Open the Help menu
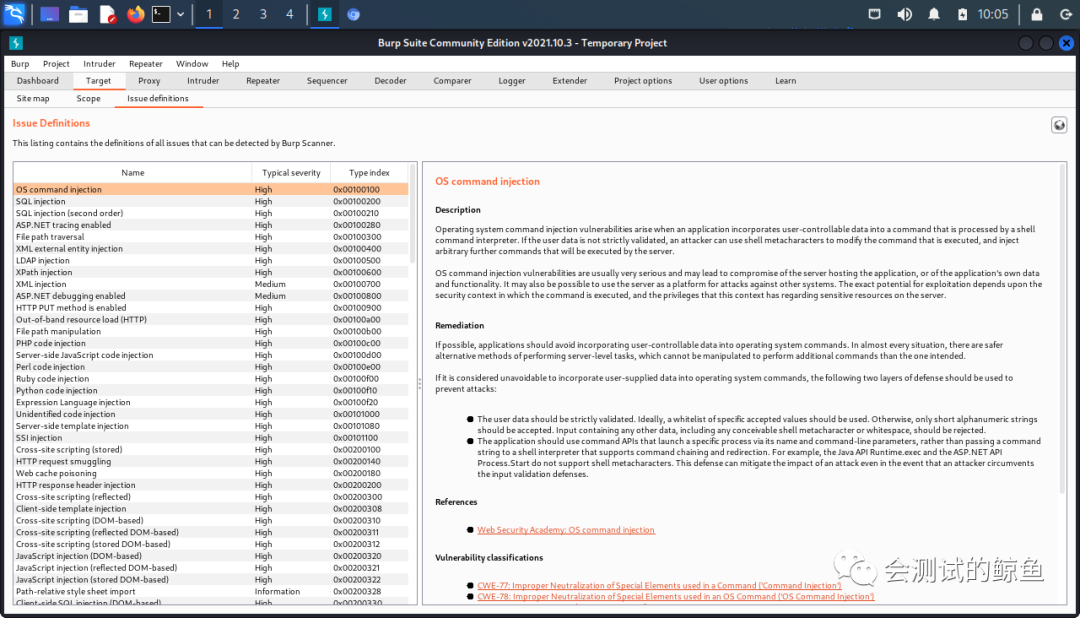 [230, 63]
